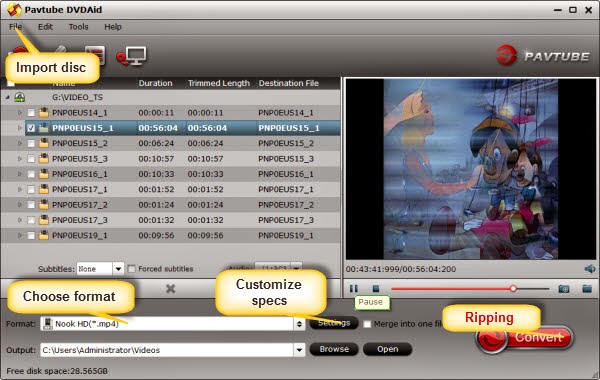The image size is (600, 380).
Task: Collapse the G:\VIDEO_TS tree node
Action: click(x=8, y=98)
